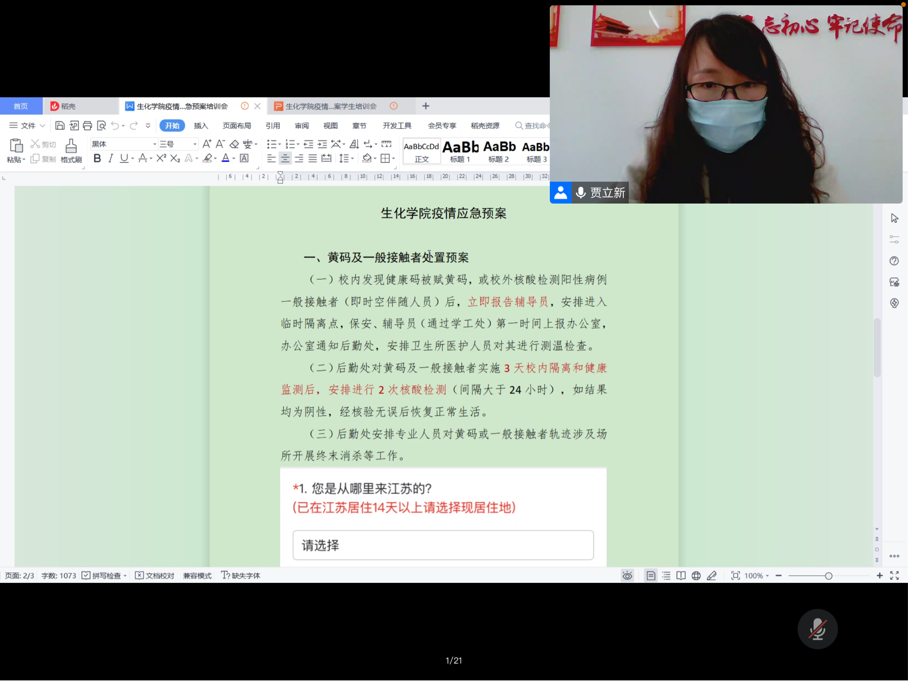
Task: Open the font size dropdown (三号)
Action: [x=179, y=144]
